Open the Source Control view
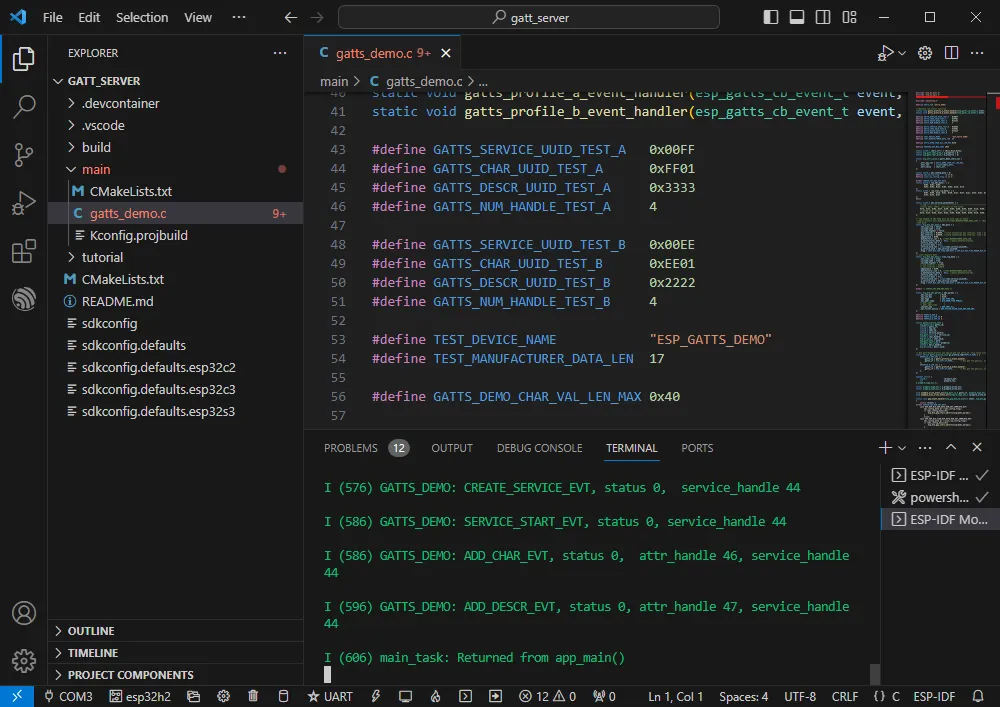The image size is (1000, 707). 24,154
